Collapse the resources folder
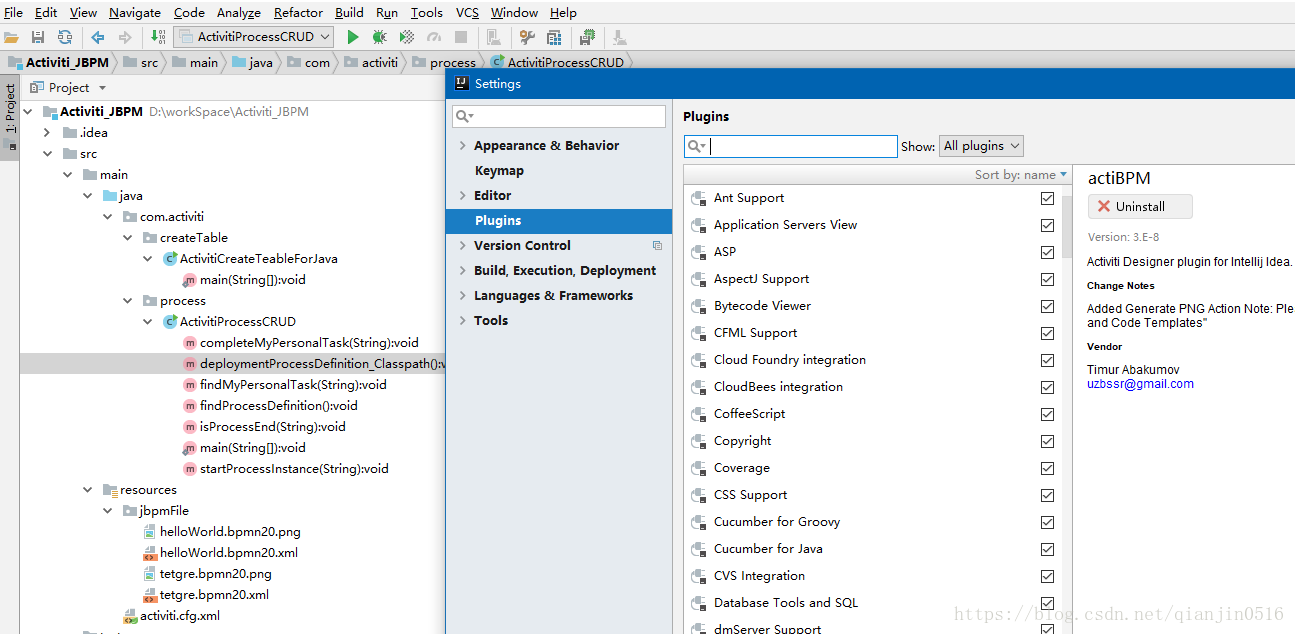Viewport: 1295px width, 634px height. (x=88, y=490)
